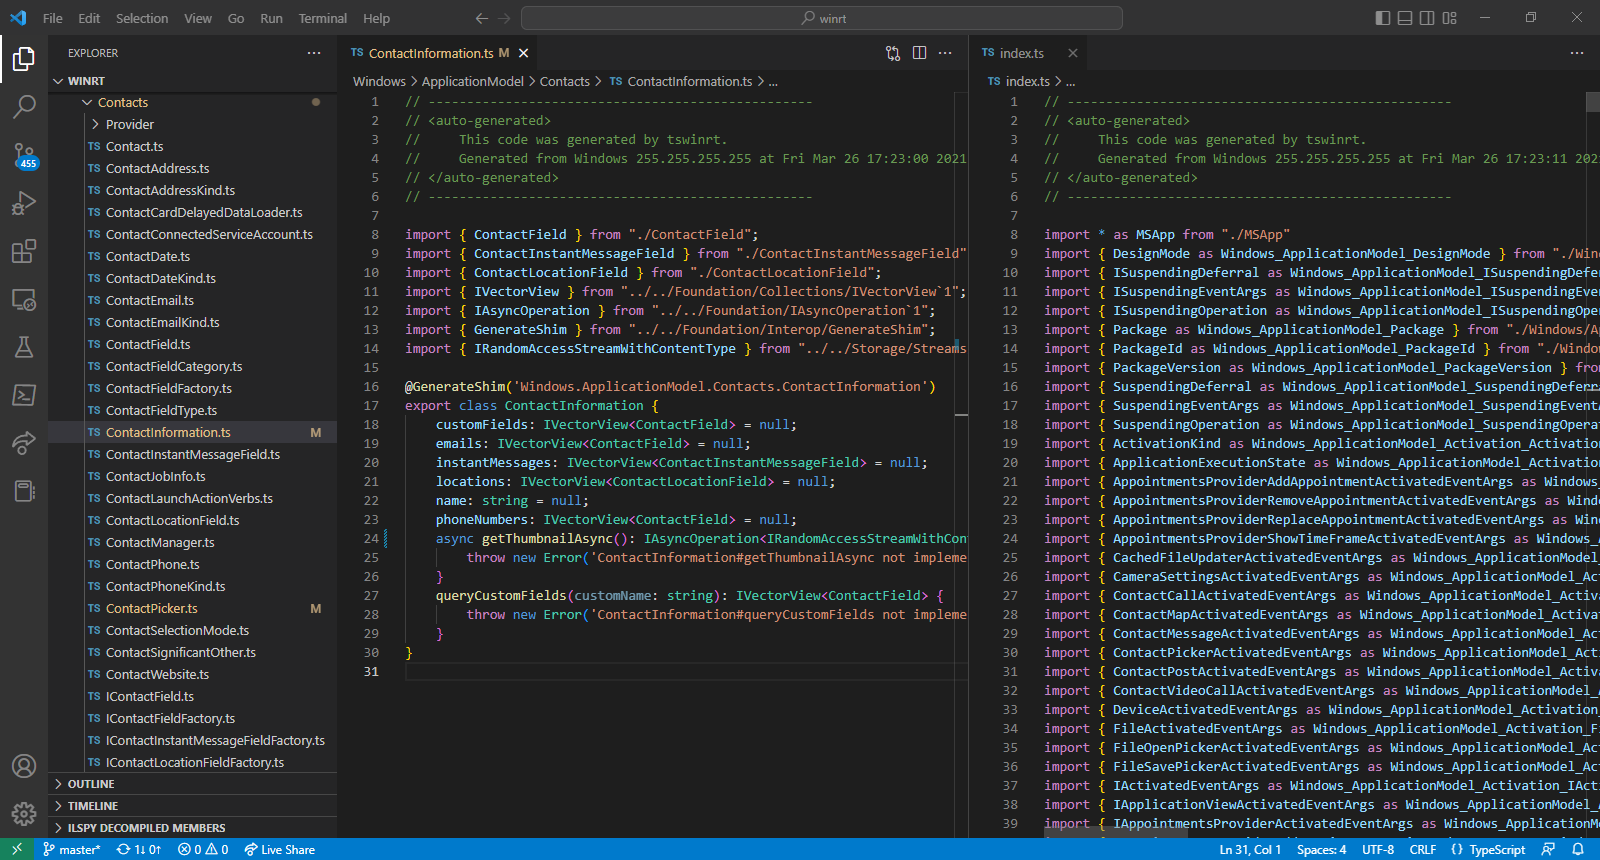Open notifications bell in status bar
The image size is (1600, 860).
(x=1578, y=849)
